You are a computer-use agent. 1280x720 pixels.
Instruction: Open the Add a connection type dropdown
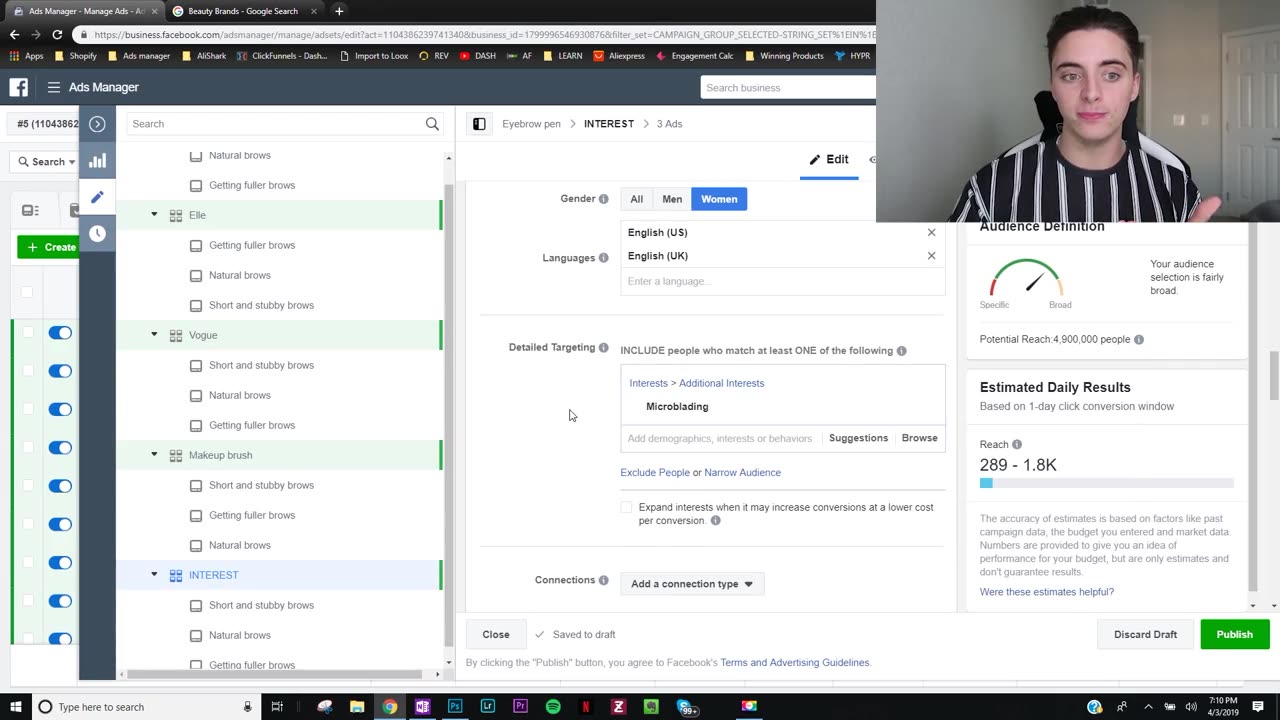[691, 584]
